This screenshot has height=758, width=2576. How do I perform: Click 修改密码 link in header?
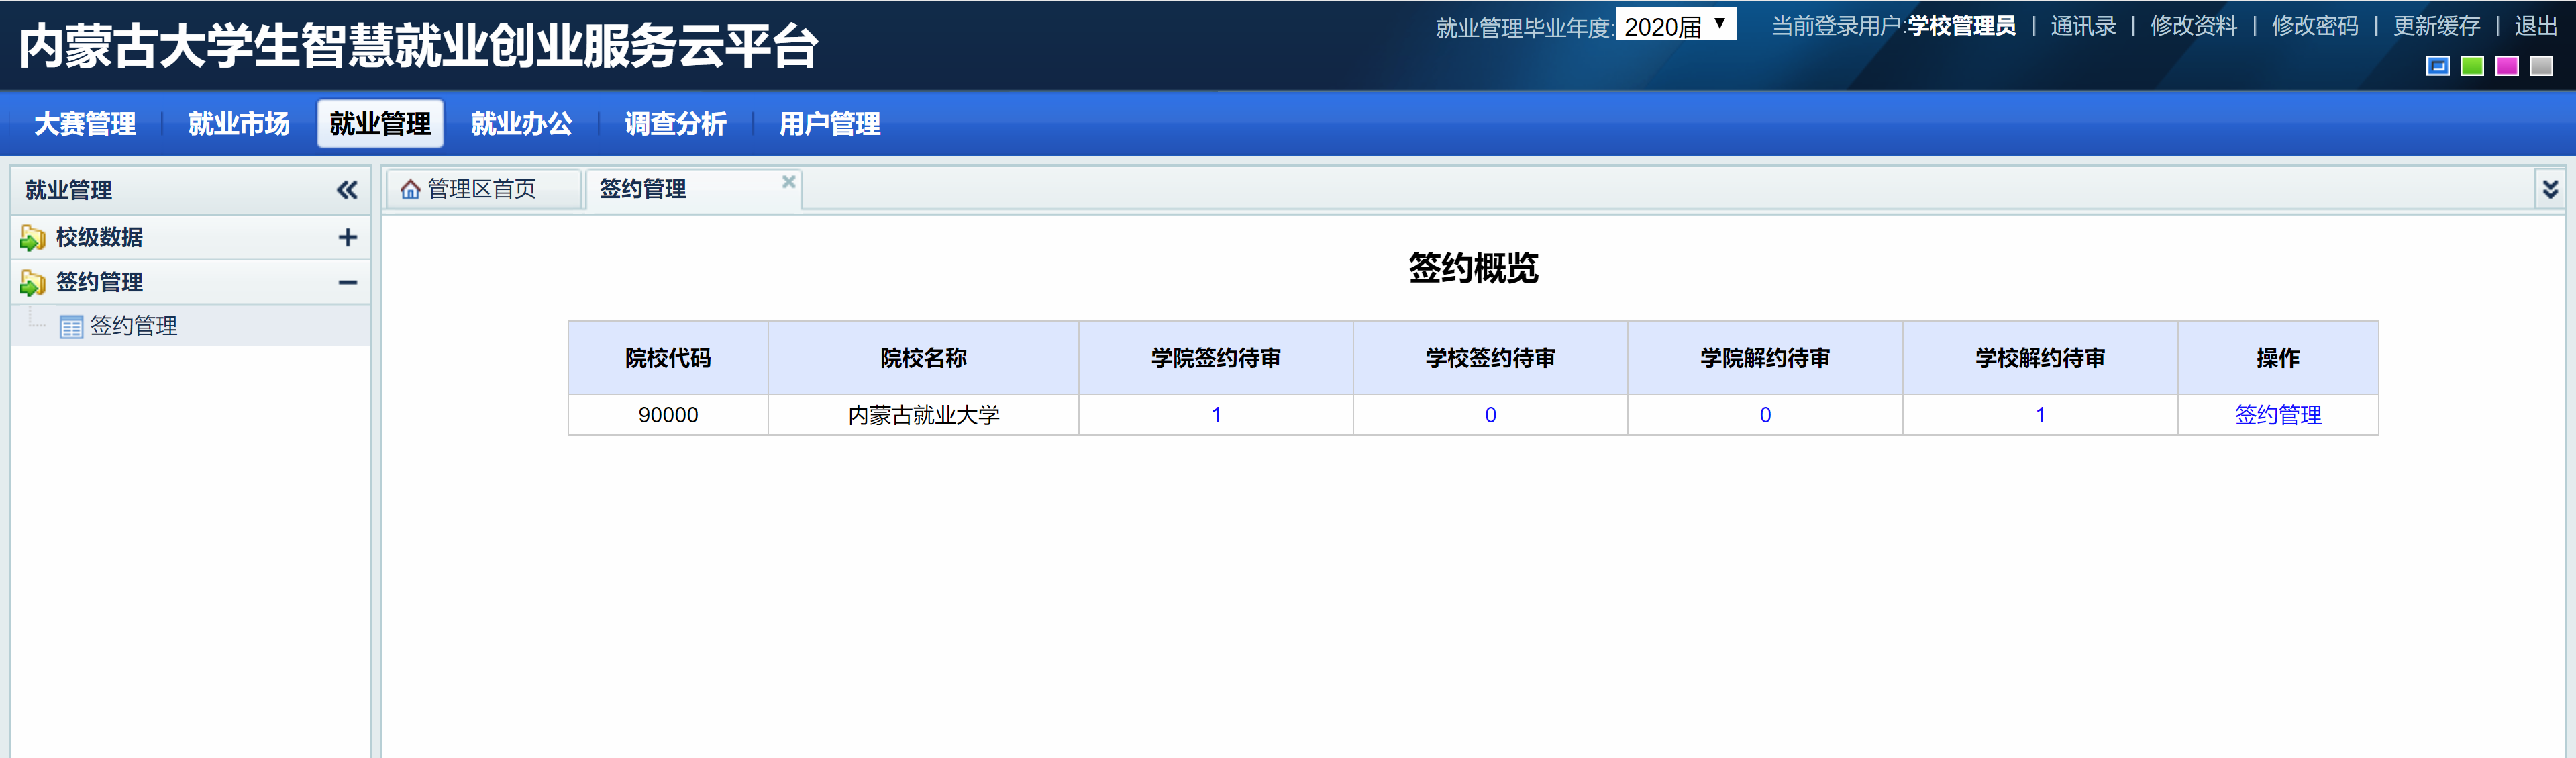(x=2315, y=26)
